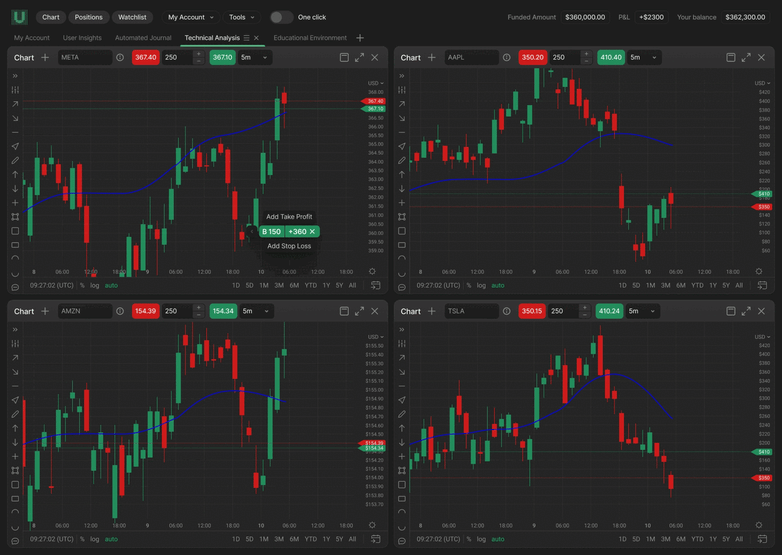The height and width of the screenshot is (555, 782).
Task: Switch to the My Account tab
Action: click(32, 38)
